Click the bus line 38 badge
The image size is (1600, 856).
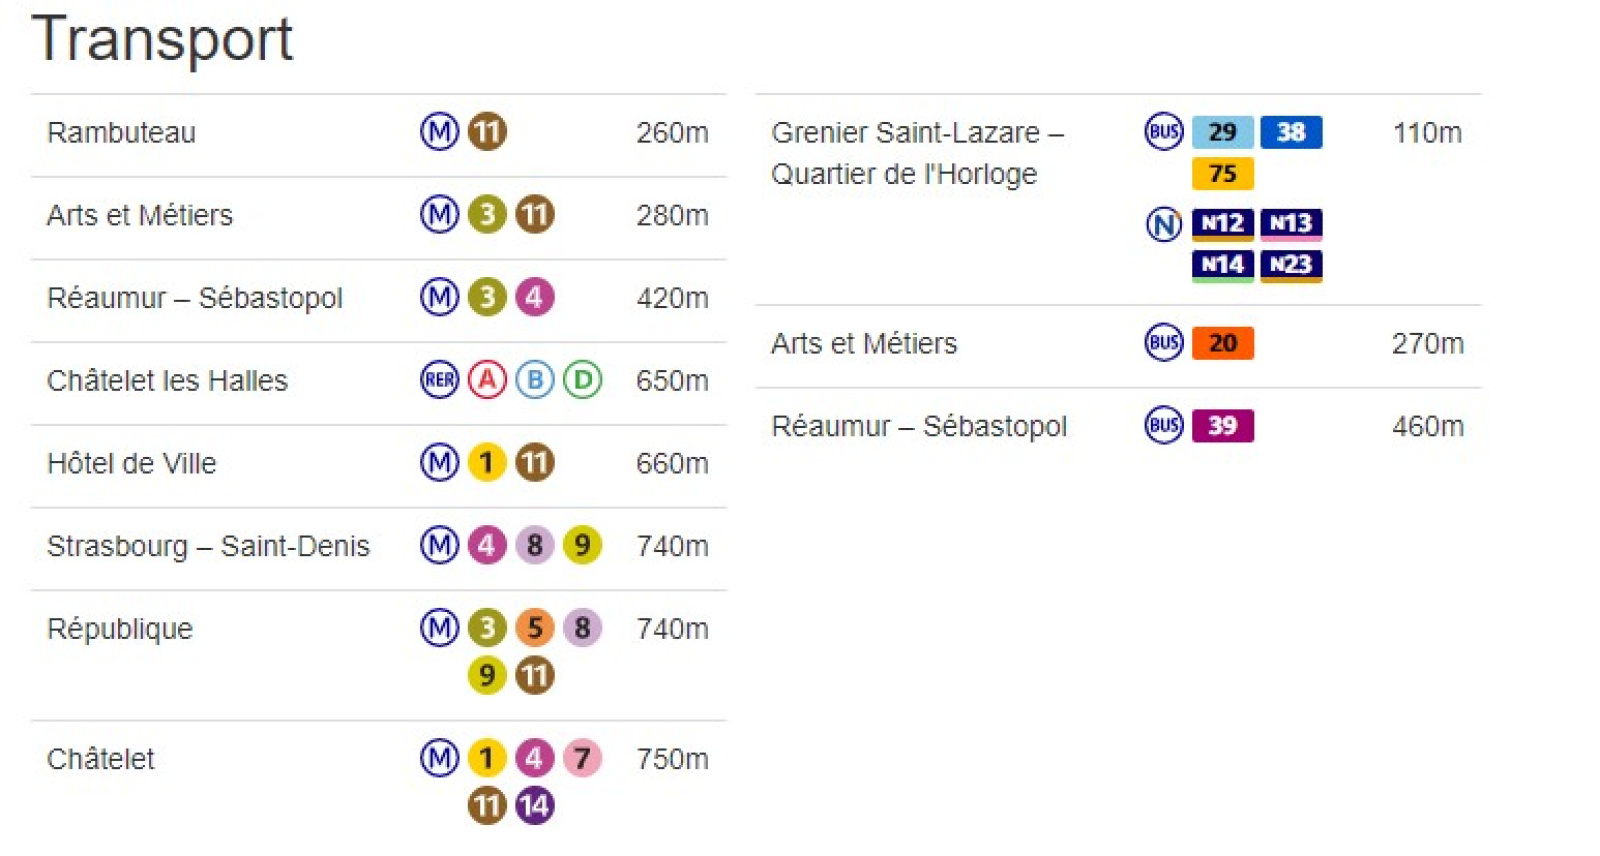[1291, 132]
